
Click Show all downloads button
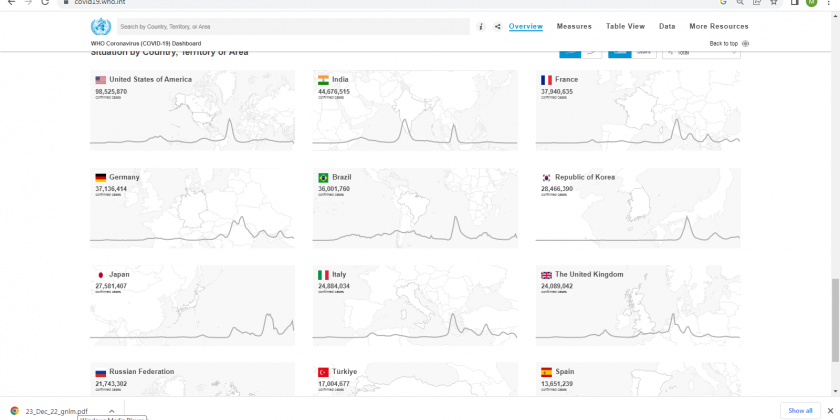(x=800, y=410)
